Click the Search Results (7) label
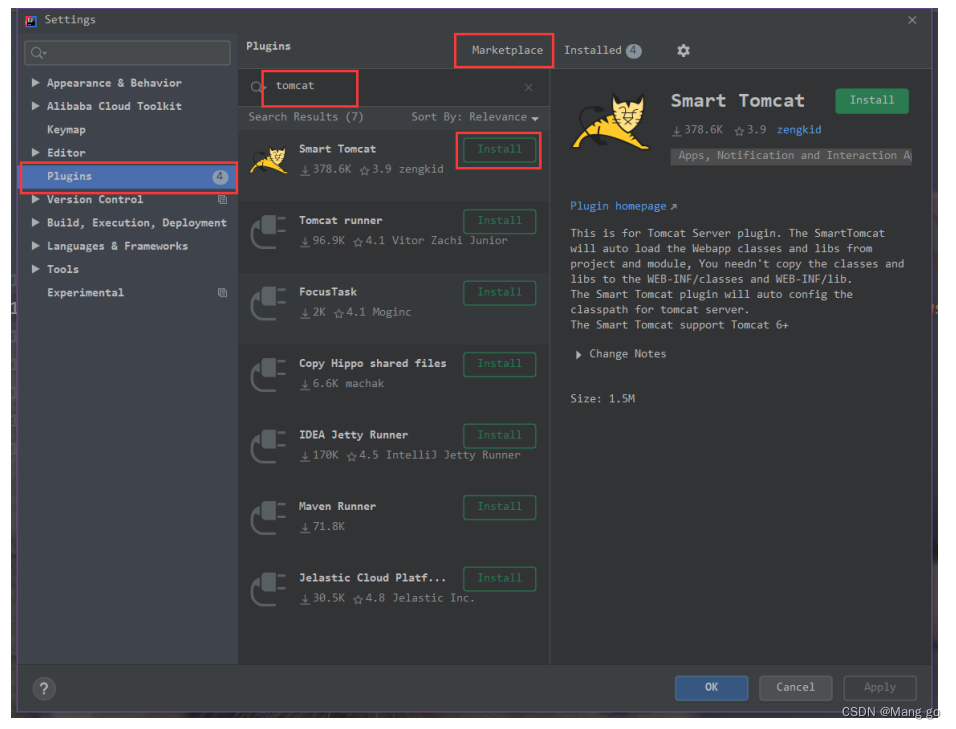The width and height of the screenshot is (956, 729). 305,117
